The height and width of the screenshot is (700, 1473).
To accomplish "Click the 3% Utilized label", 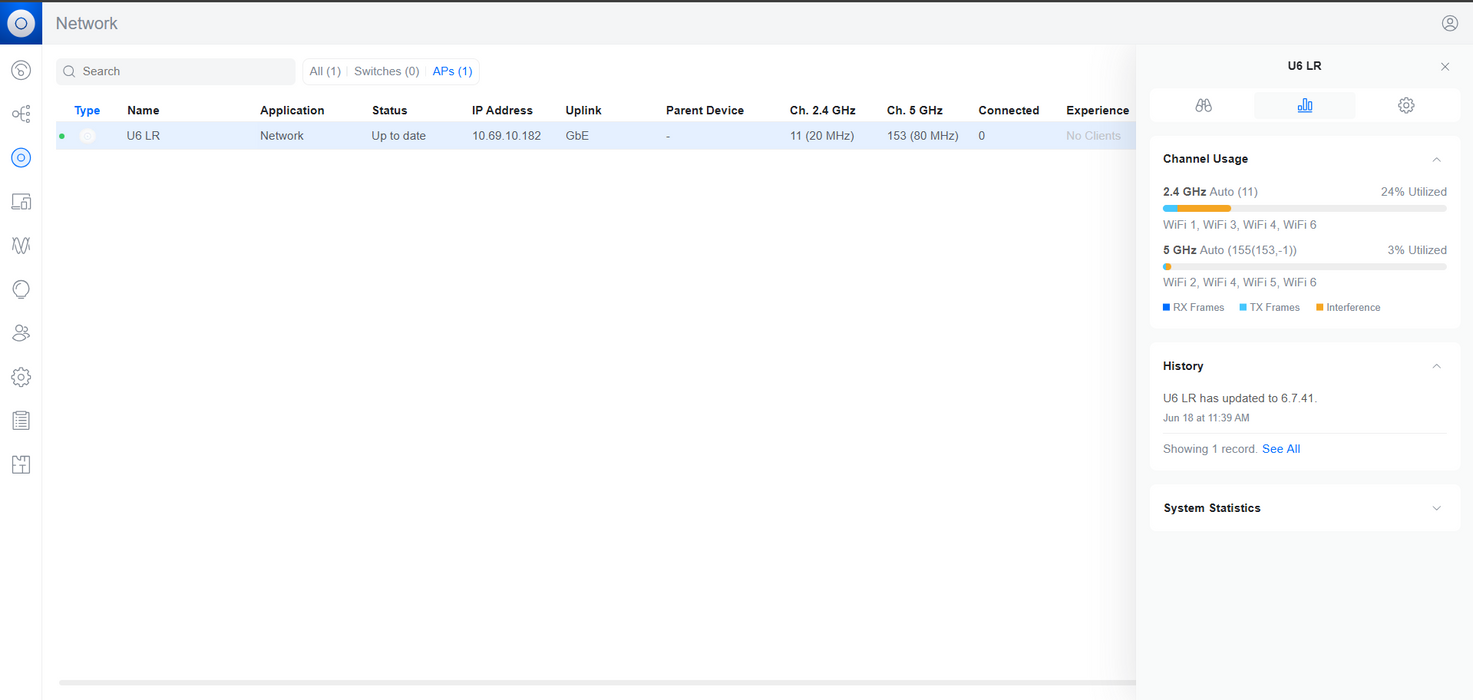I will [1417, 251].
